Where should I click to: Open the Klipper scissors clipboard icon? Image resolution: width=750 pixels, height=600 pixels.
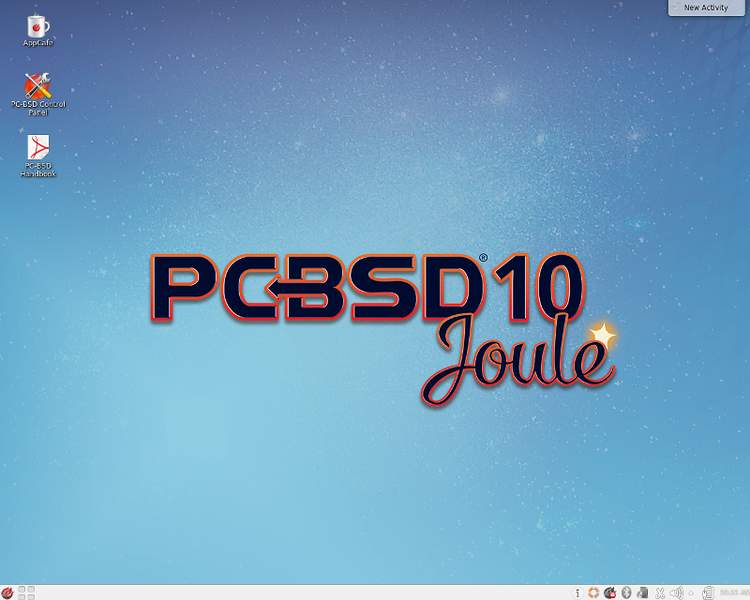coord(660,593)
